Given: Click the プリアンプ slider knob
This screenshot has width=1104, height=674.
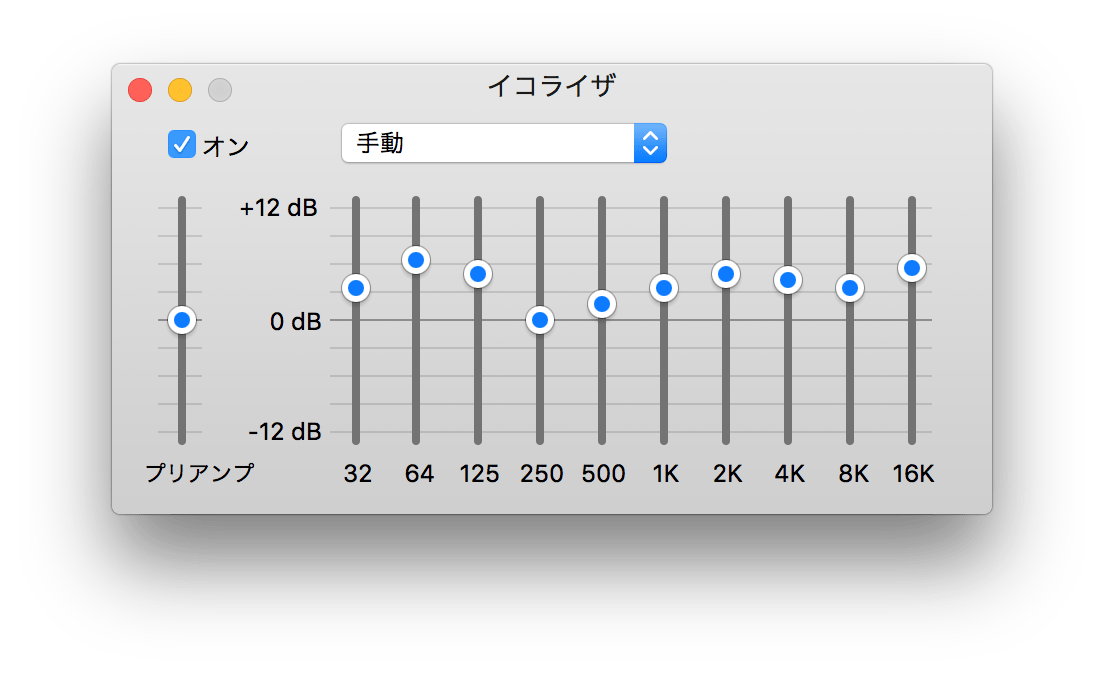Looking at the screenshot, I should tap(182, 320).
